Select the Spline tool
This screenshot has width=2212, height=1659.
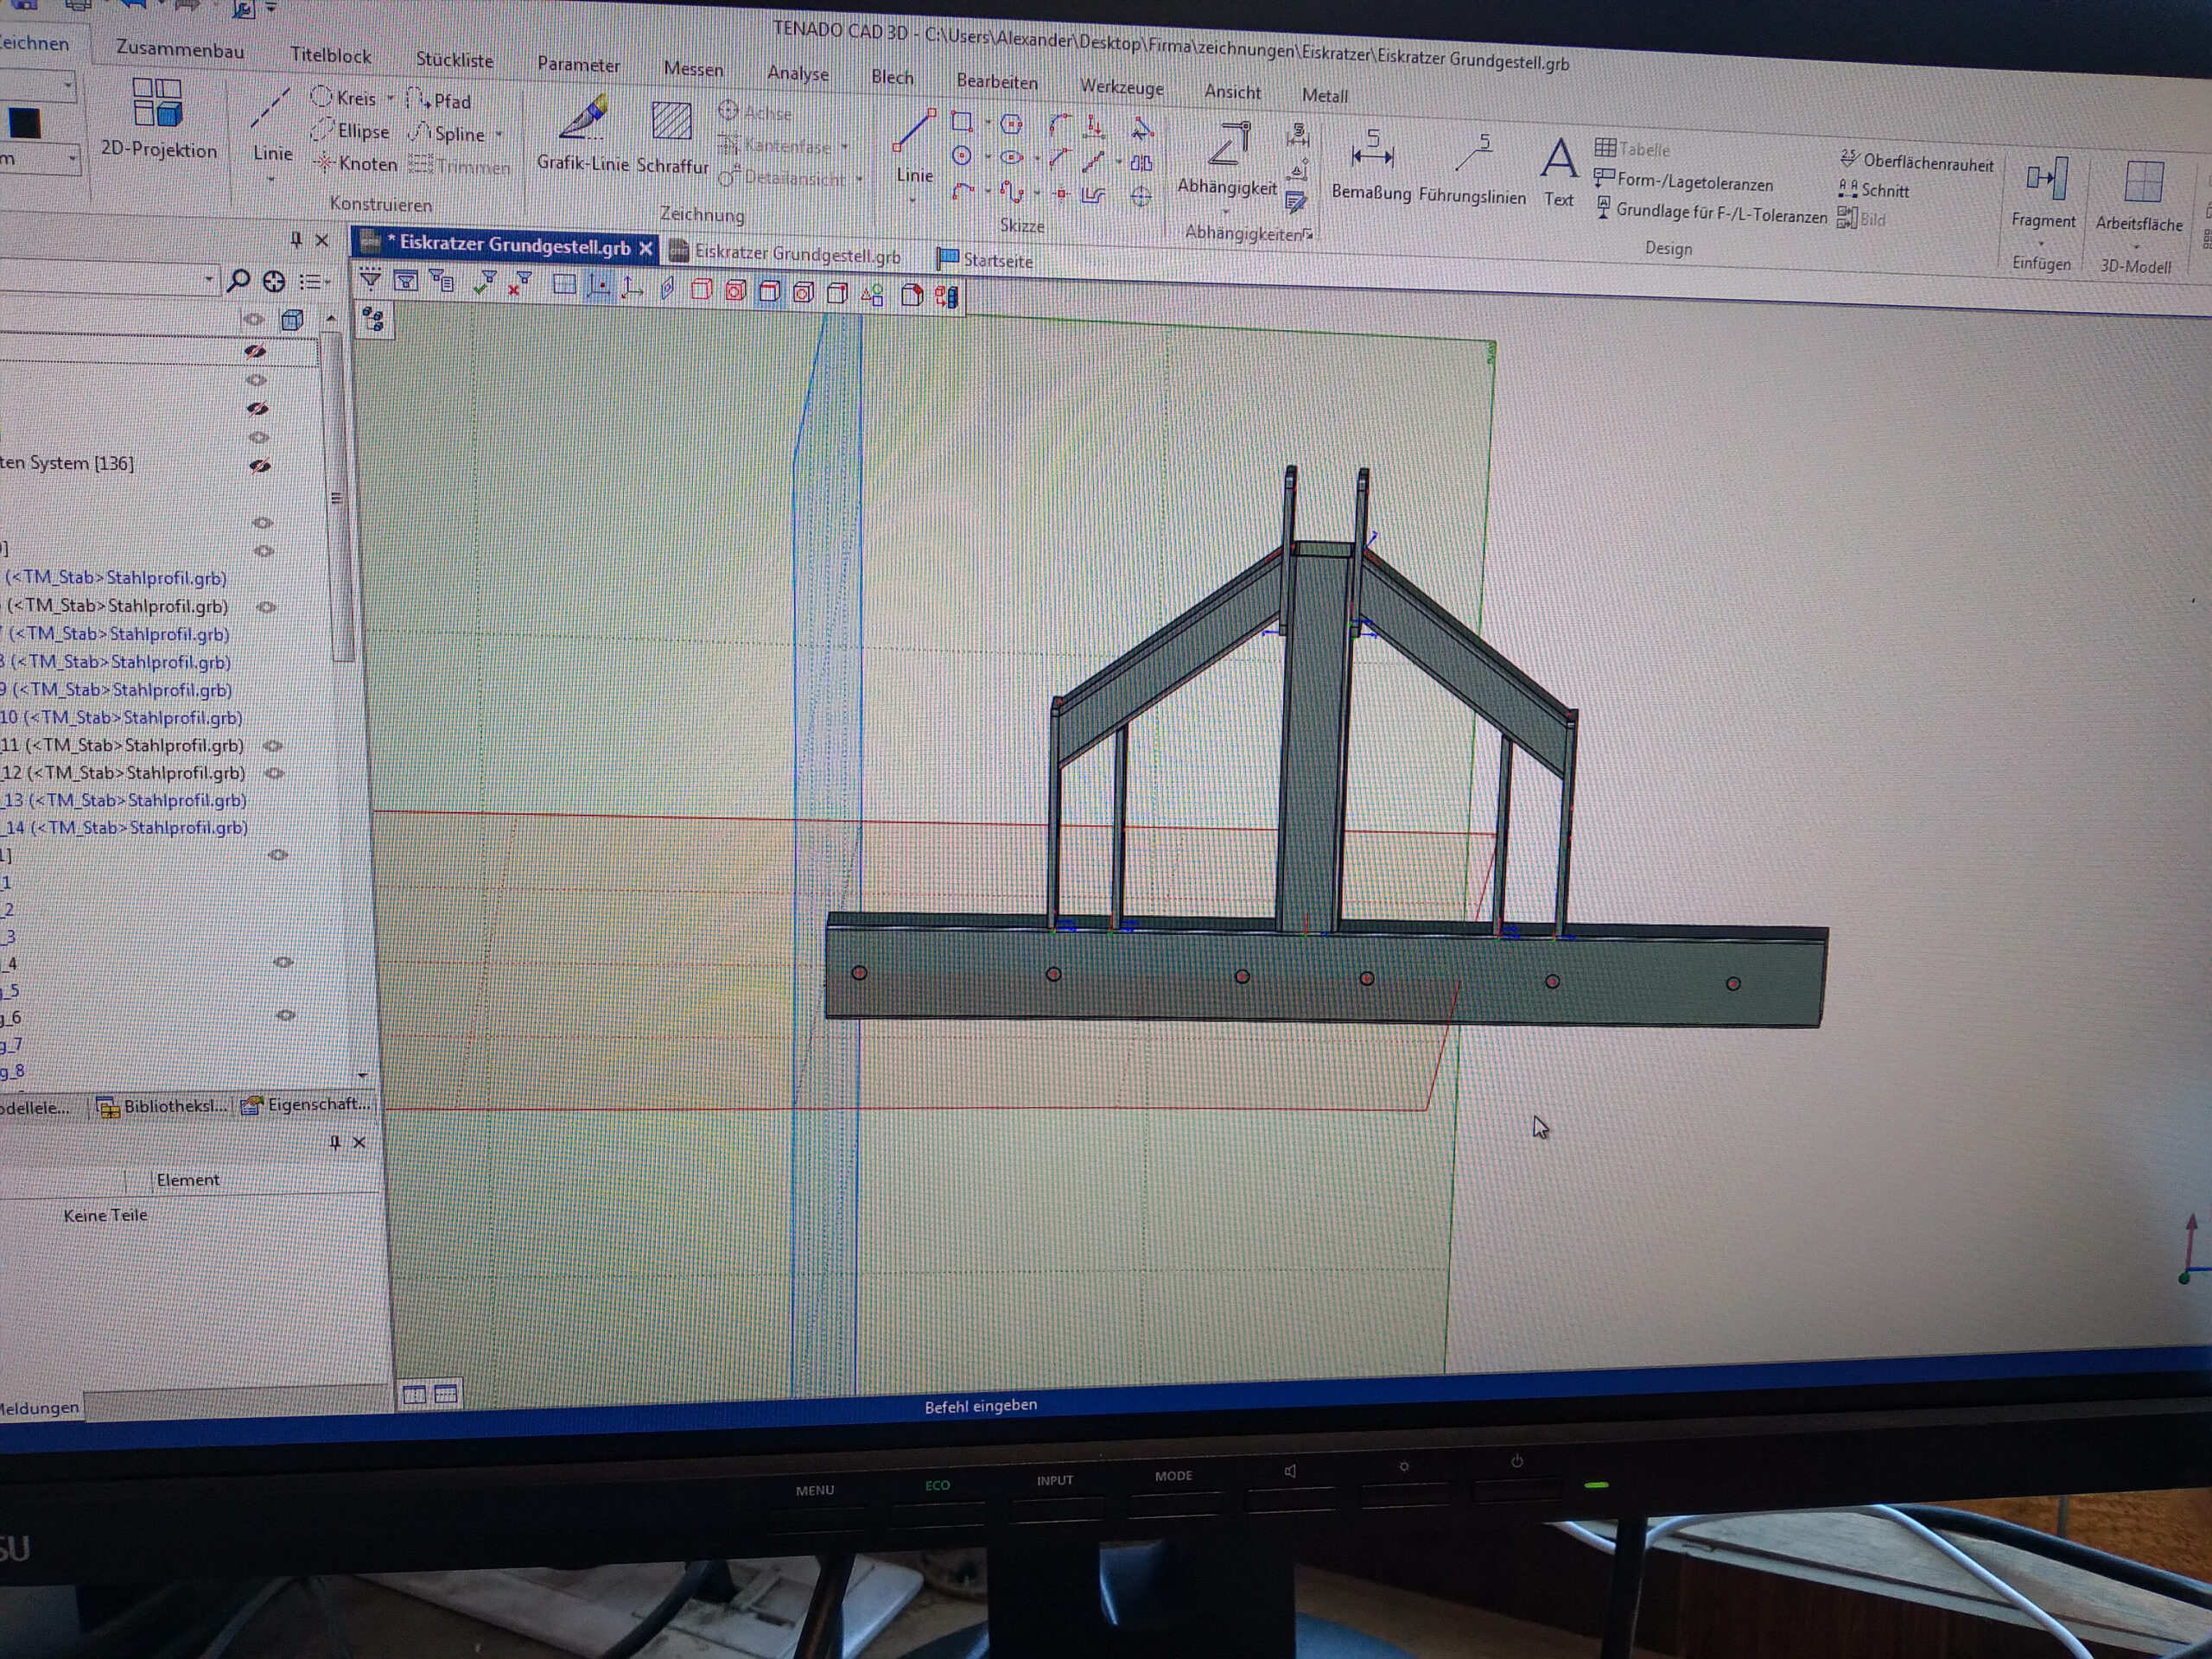[448, 133]
